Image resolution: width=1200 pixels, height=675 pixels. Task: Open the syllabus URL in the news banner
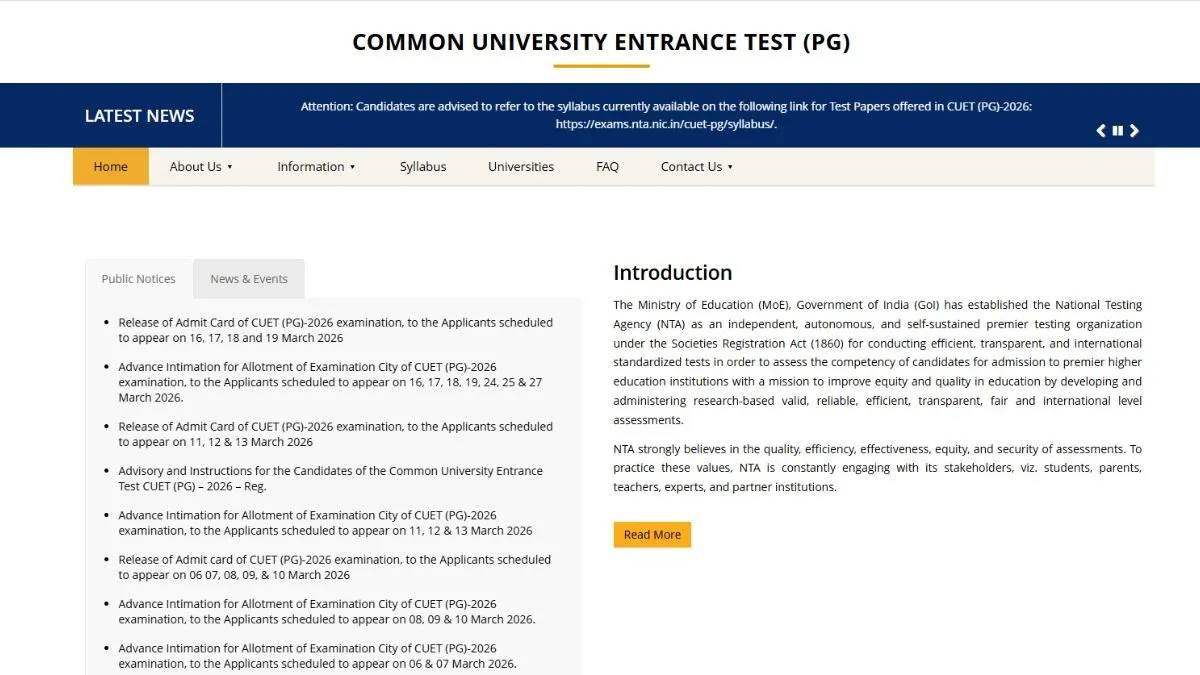(666, 124)
